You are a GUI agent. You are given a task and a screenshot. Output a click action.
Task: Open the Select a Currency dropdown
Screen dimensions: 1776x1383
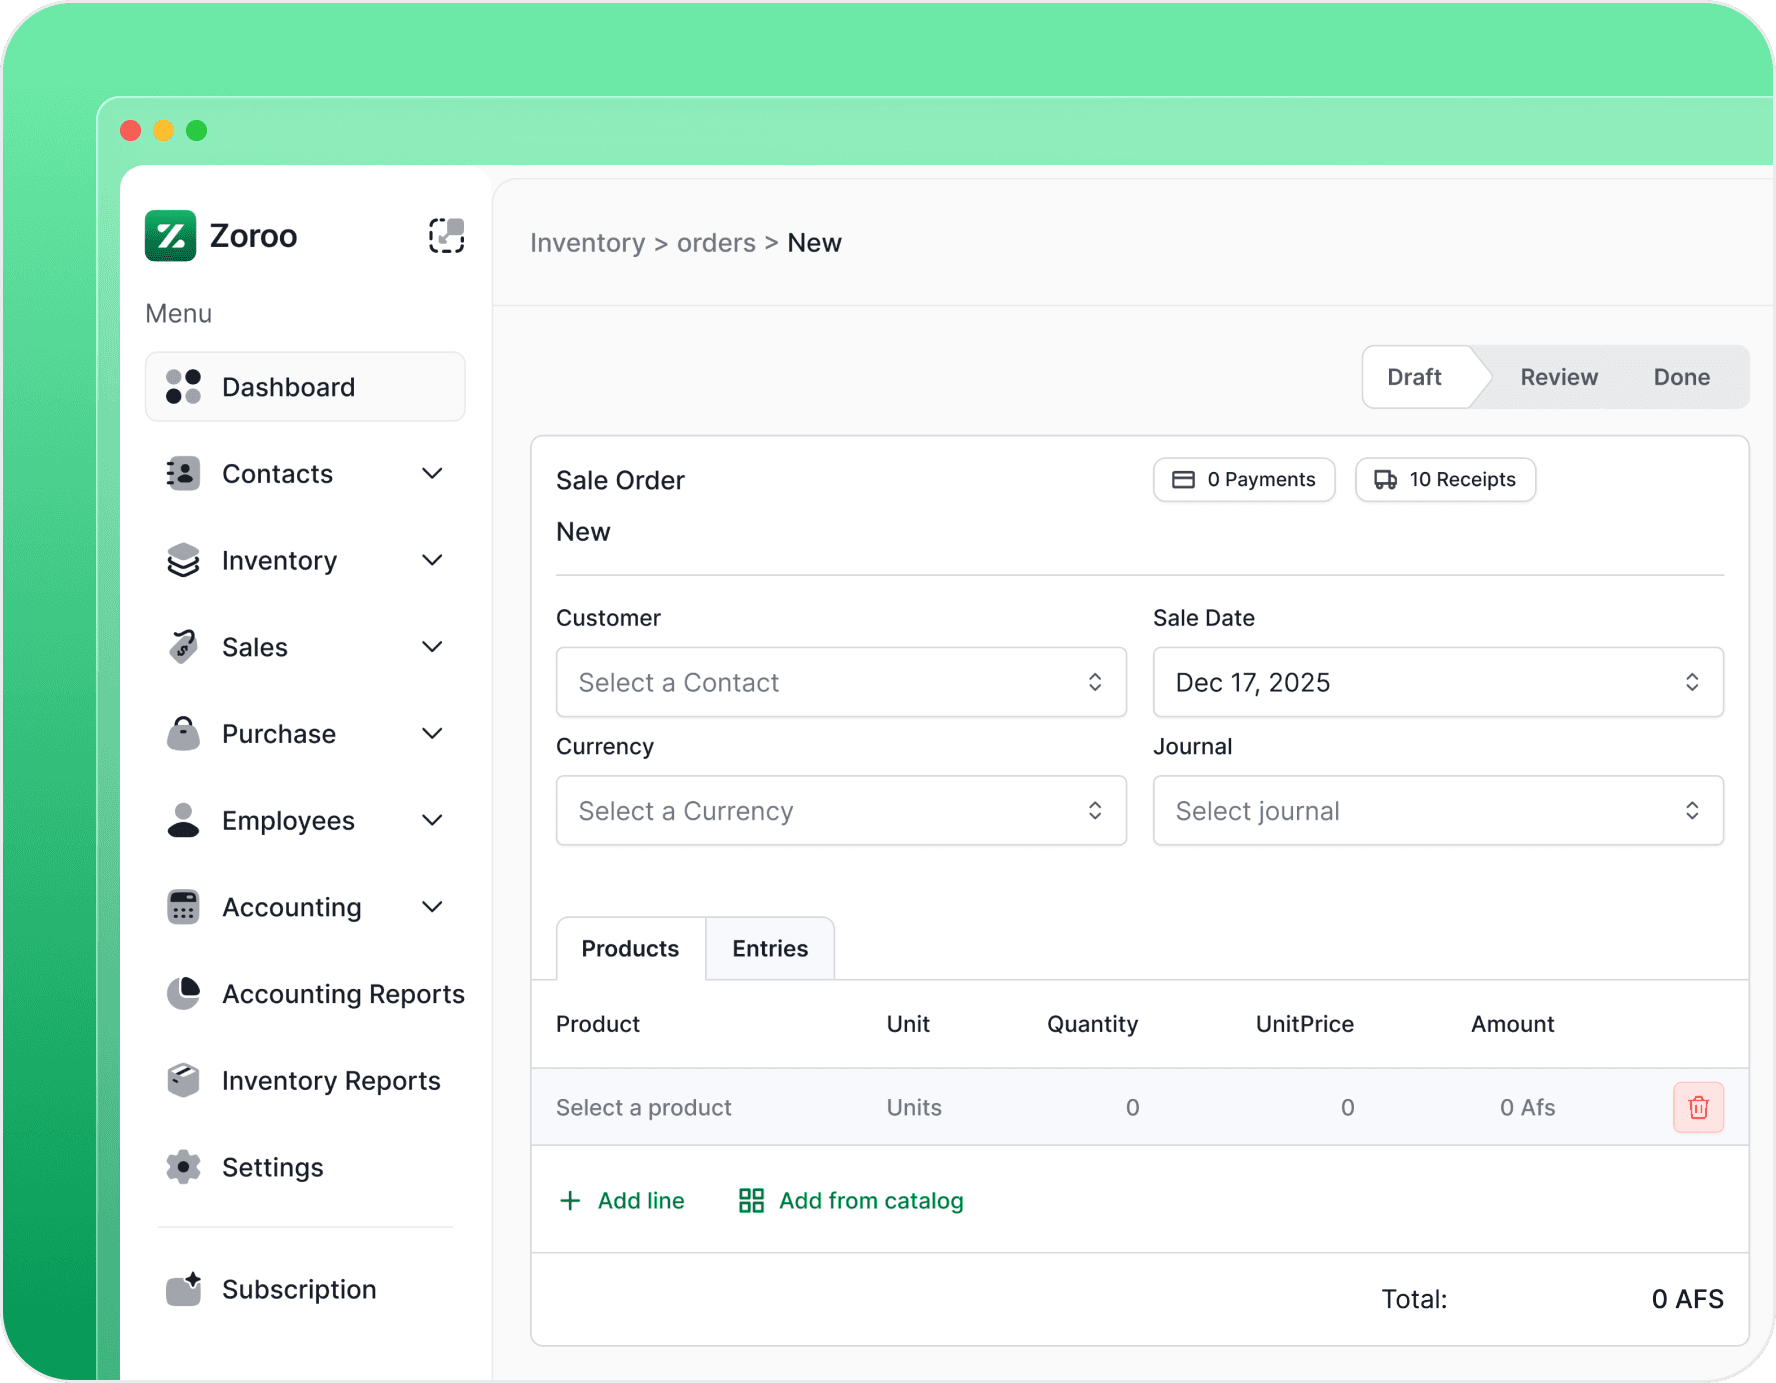coord(840,811)
